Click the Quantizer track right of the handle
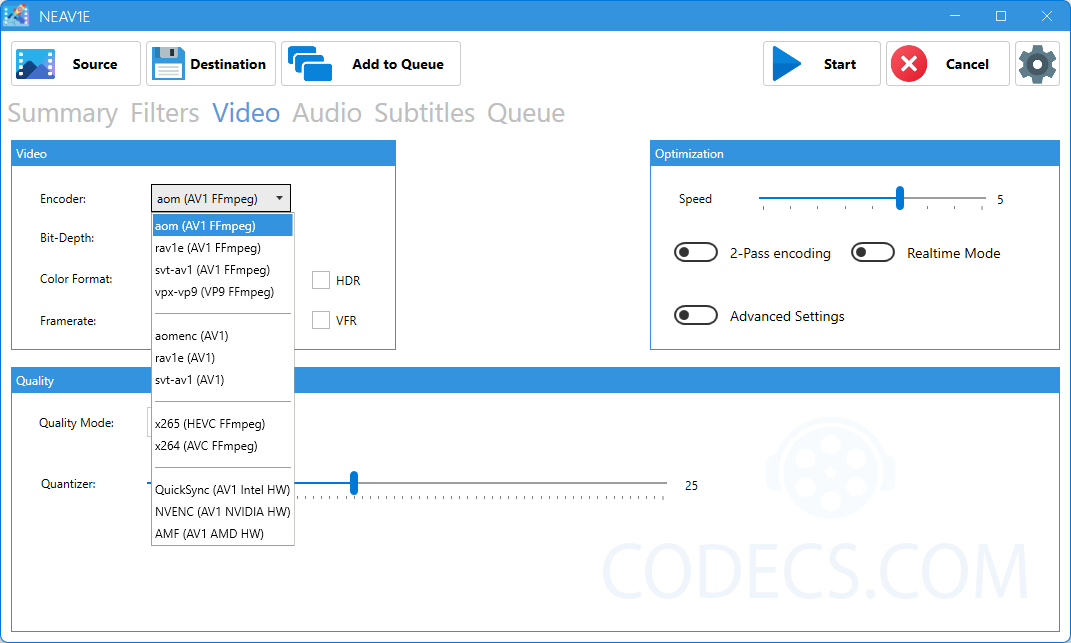The width and height of the screenshot is (1071, 643). (x=512, y=483)
